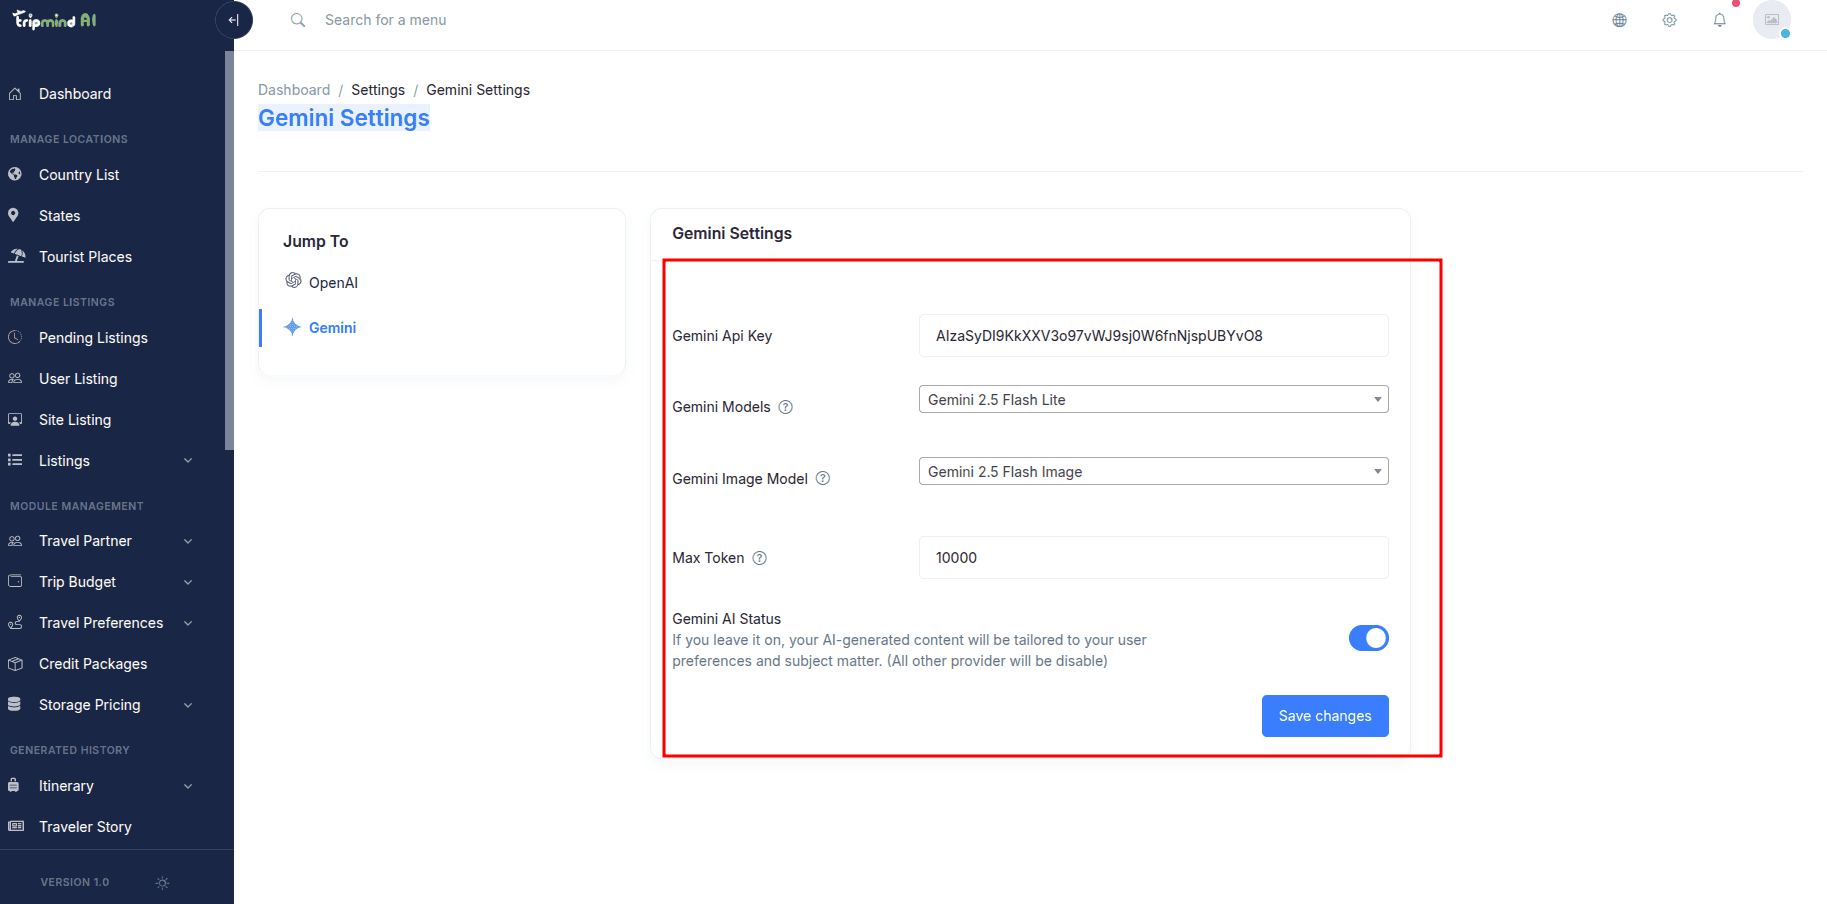Show the Max Token help icon

(x=760, y=558)
